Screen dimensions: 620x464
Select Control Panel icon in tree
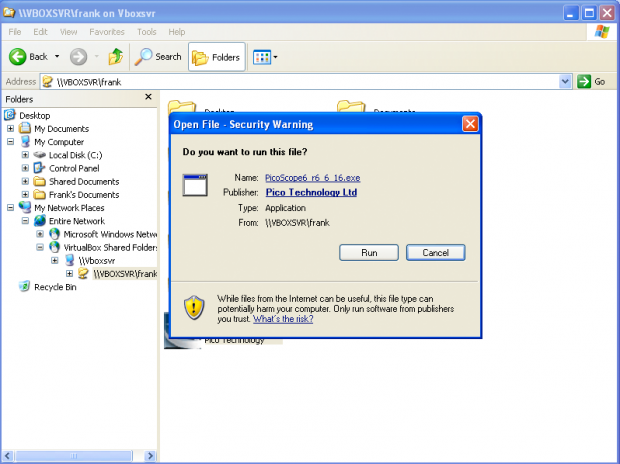pos(40,168)
